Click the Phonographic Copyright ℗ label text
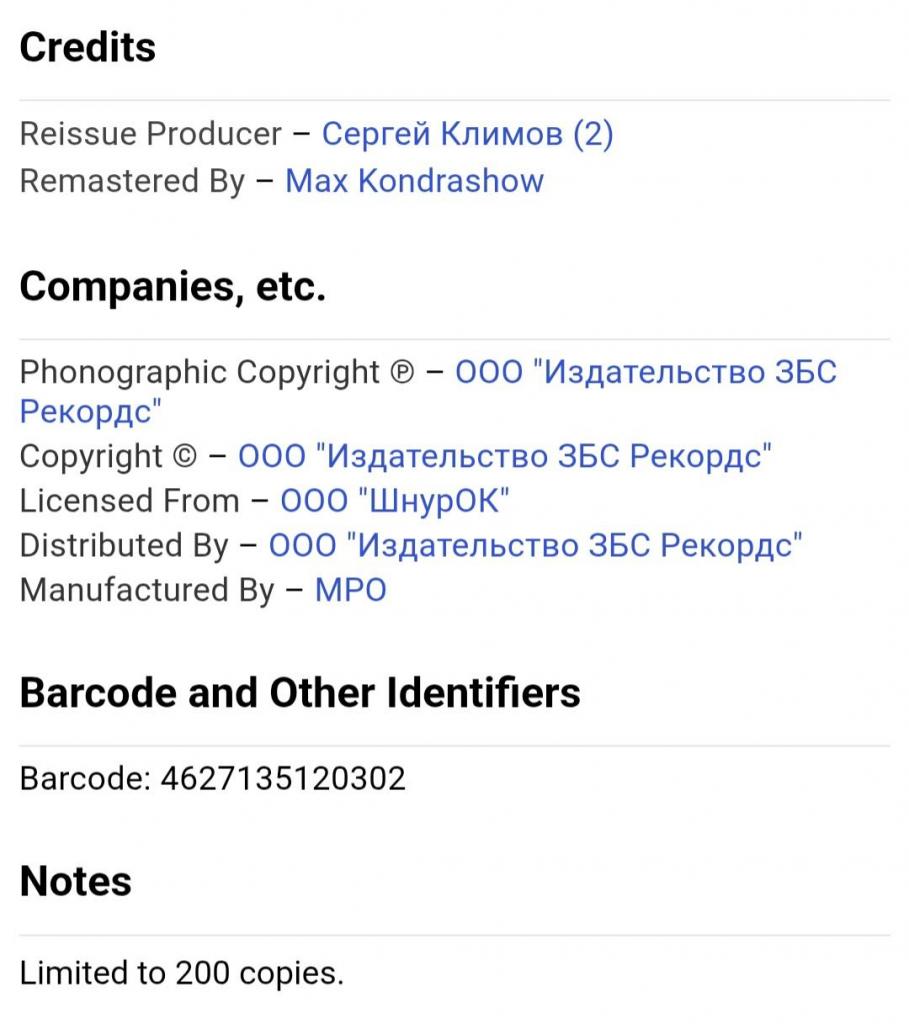The height and width of the screenshot is (1024, 909). click(x=217, y=373)
